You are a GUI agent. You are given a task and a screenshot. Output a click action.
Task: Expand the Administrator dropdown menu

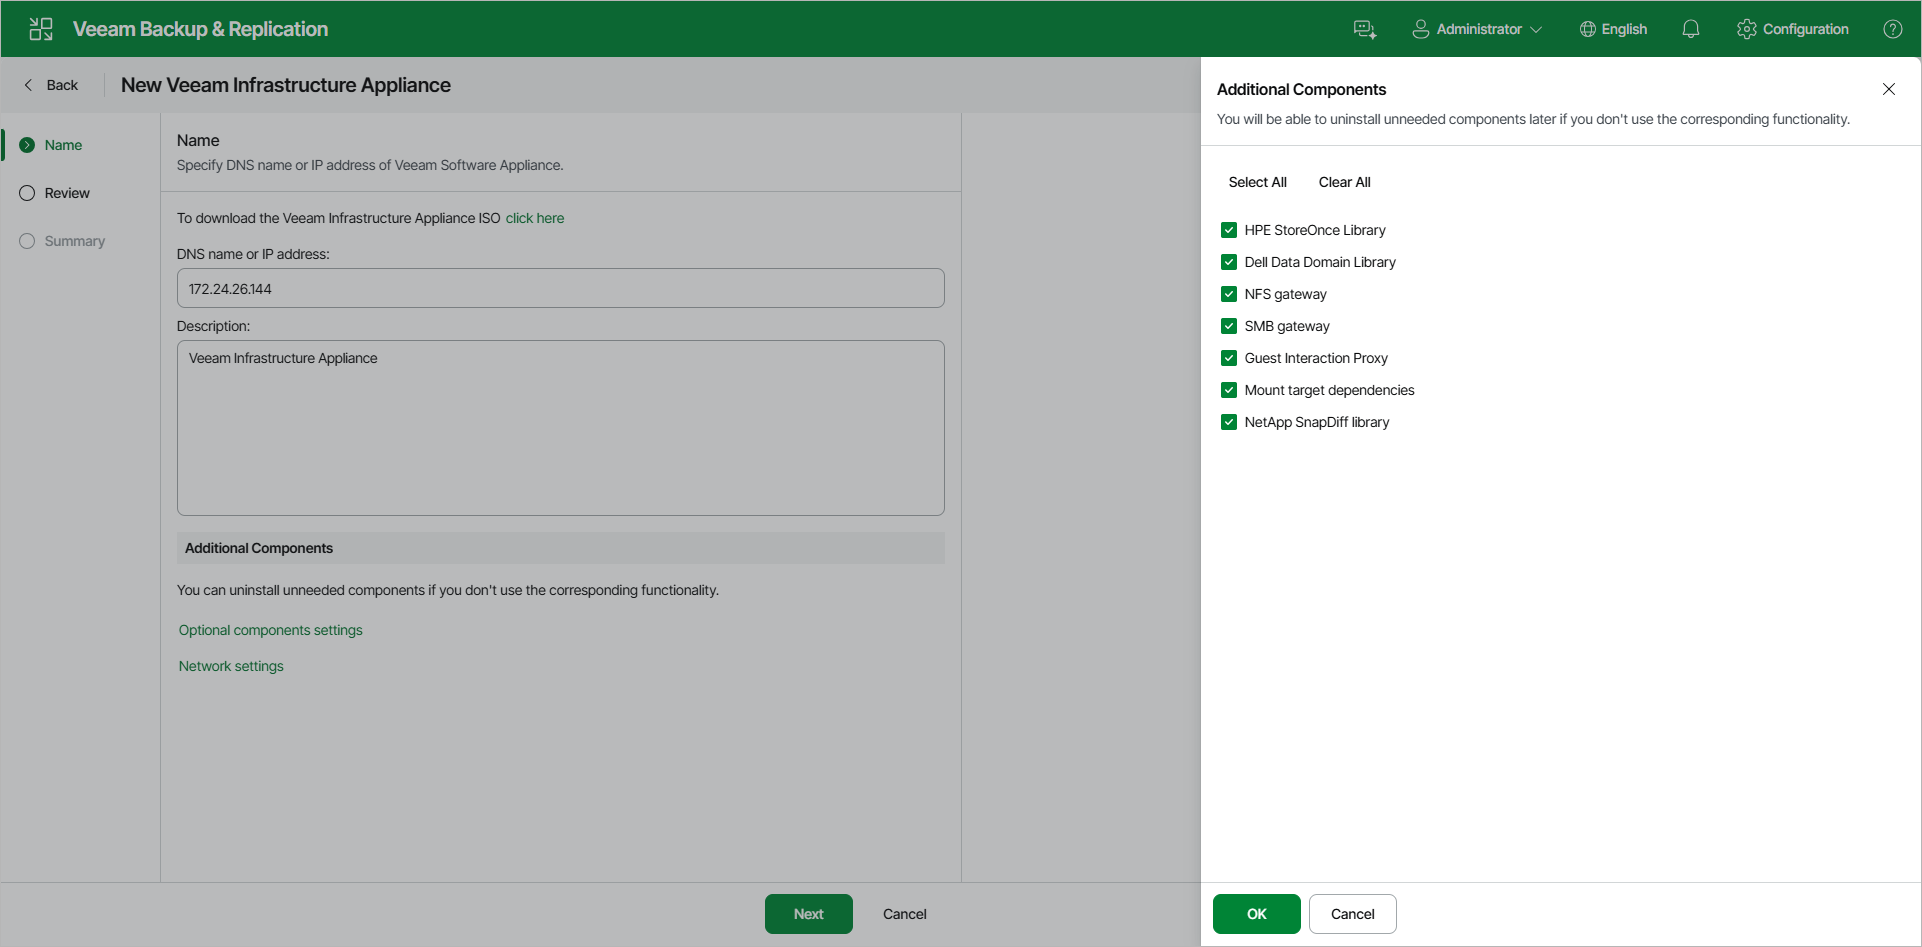1537,28
